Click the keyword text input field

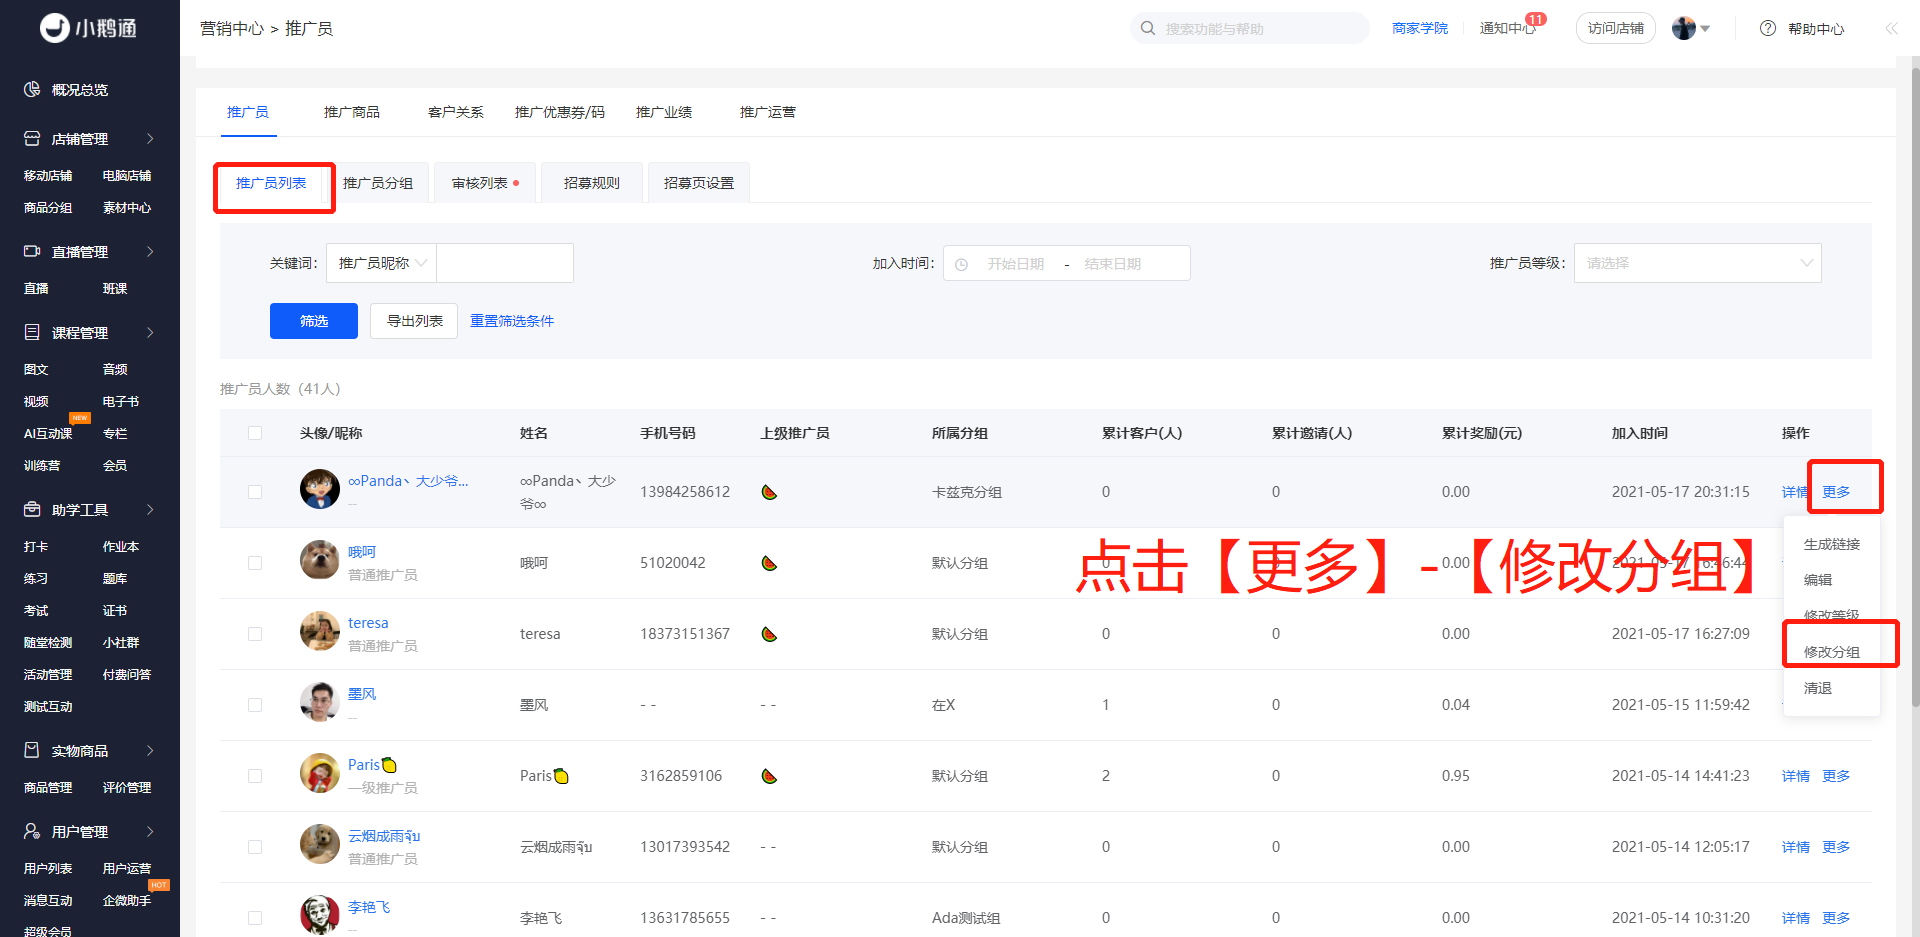pyautogui.click(x=505, y=263)
